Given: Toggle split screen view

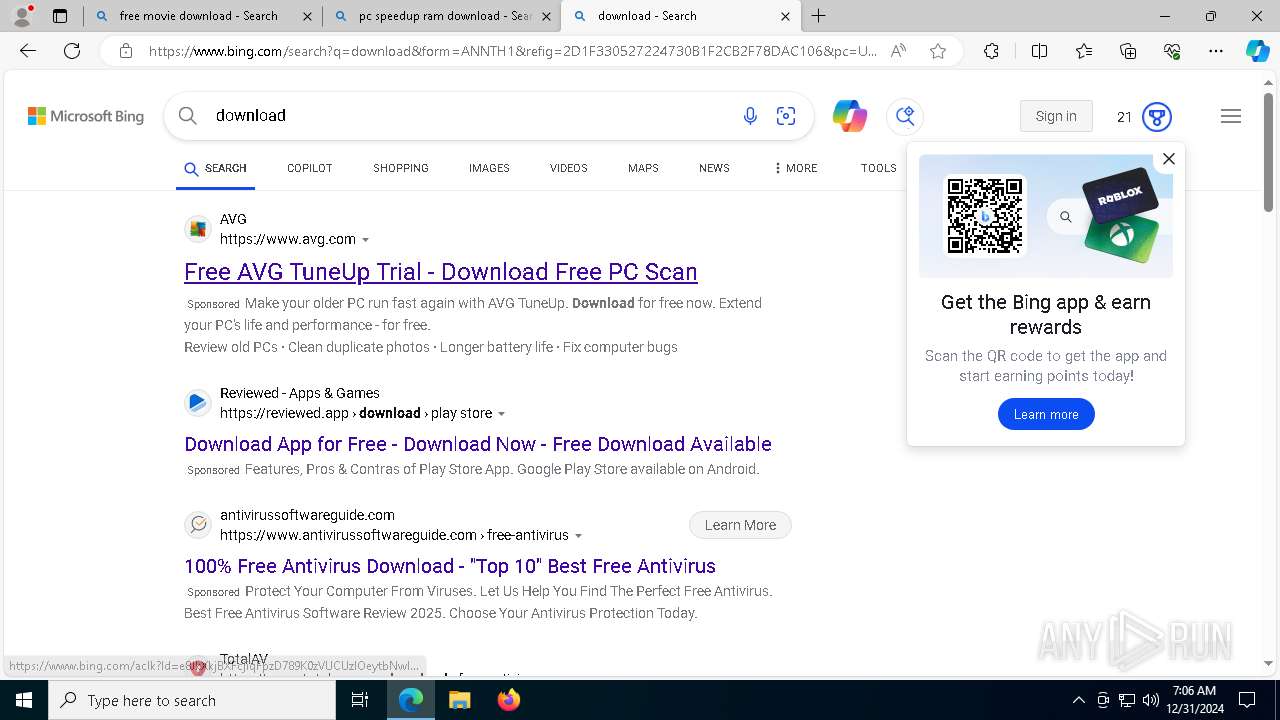Looking at the screenshot, I should (x=1039, y=51).
